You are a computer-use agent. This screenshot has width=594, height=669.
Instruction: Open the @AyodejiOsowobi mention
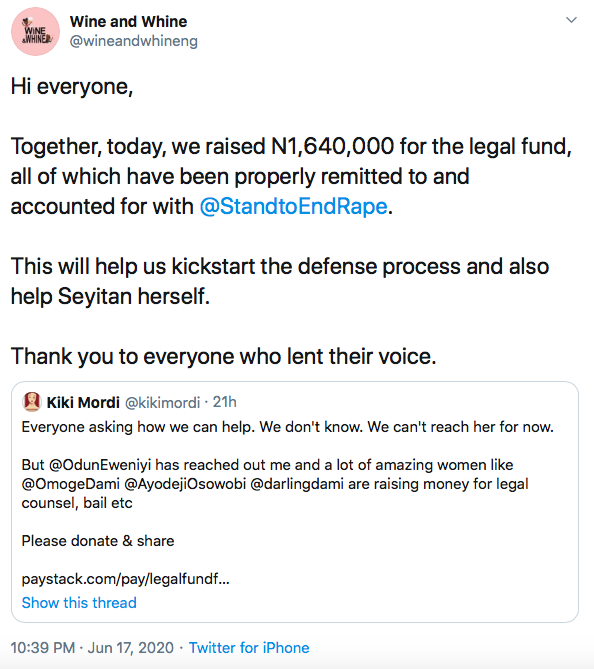[185, 484]
